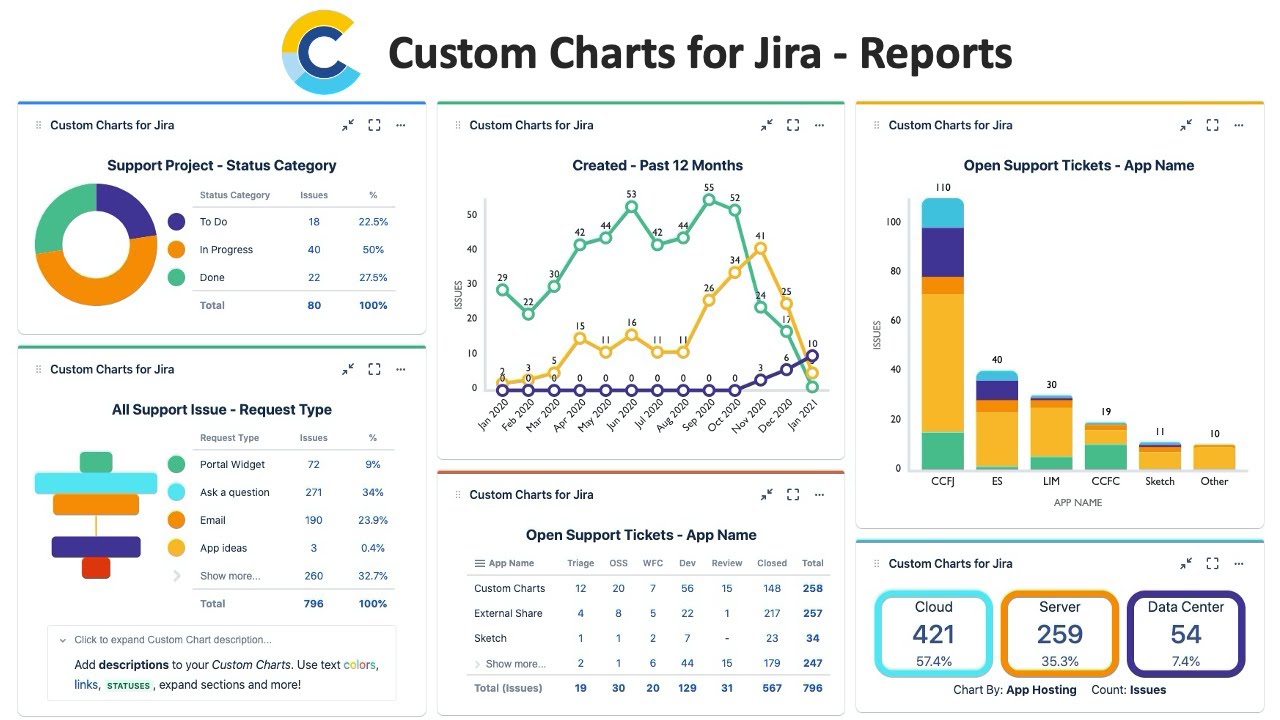Viewport: 1280px width, 720px height.
Task: Click drag handle of bar chart gadget
Action: [877, 125]
